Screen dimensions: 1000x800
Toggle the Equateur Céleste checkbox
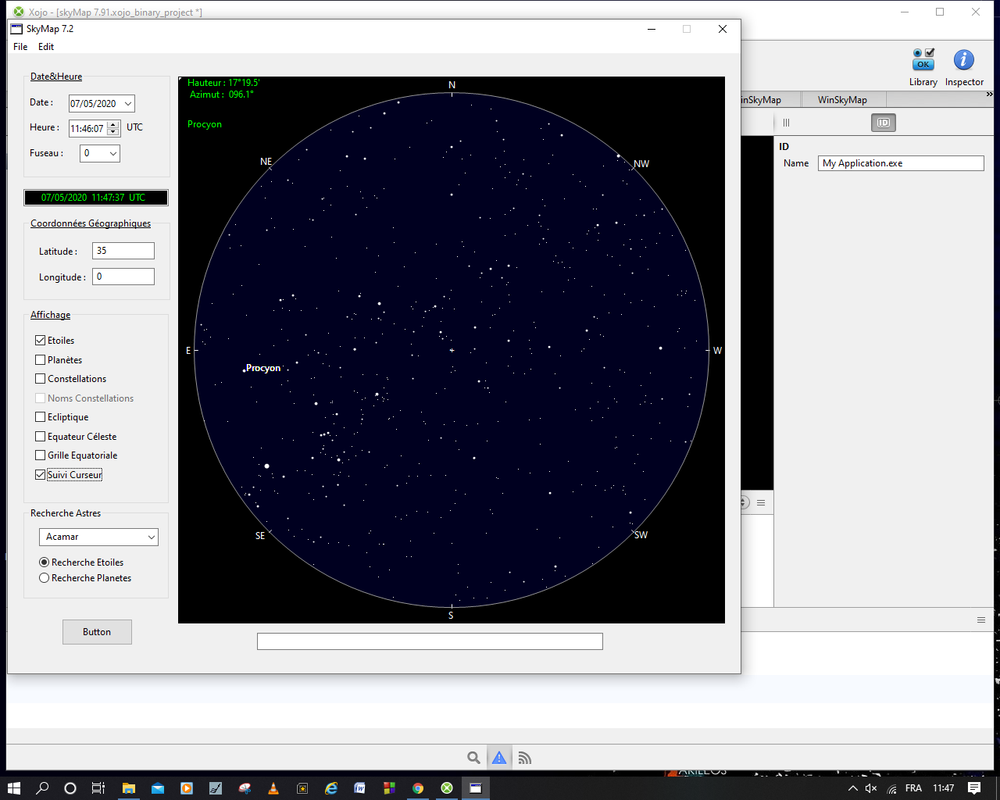[x=40, y=436]
